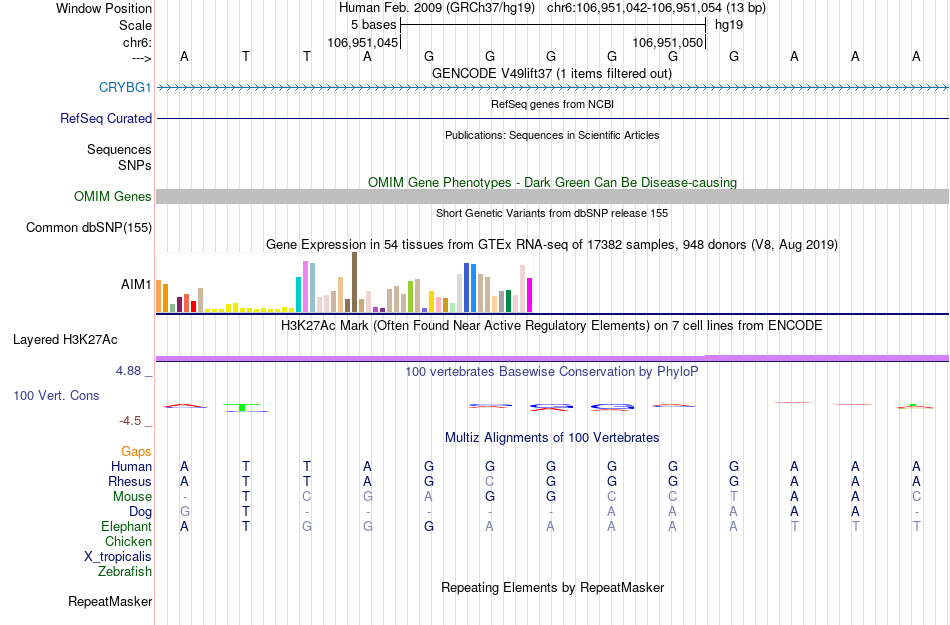Screen dimensions: 950x625
Task: Click the OMIM Genes track label
Action: point(112,196)
